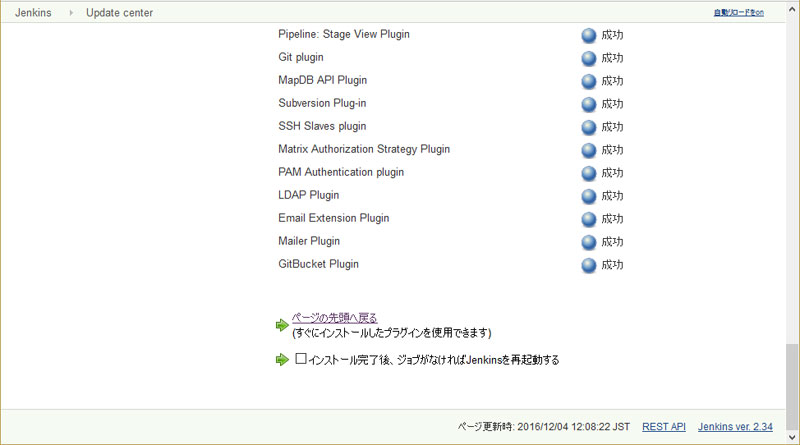Screen dimensions: 800x445
Task: Select the Git plugin text
Action: [301, 57]
